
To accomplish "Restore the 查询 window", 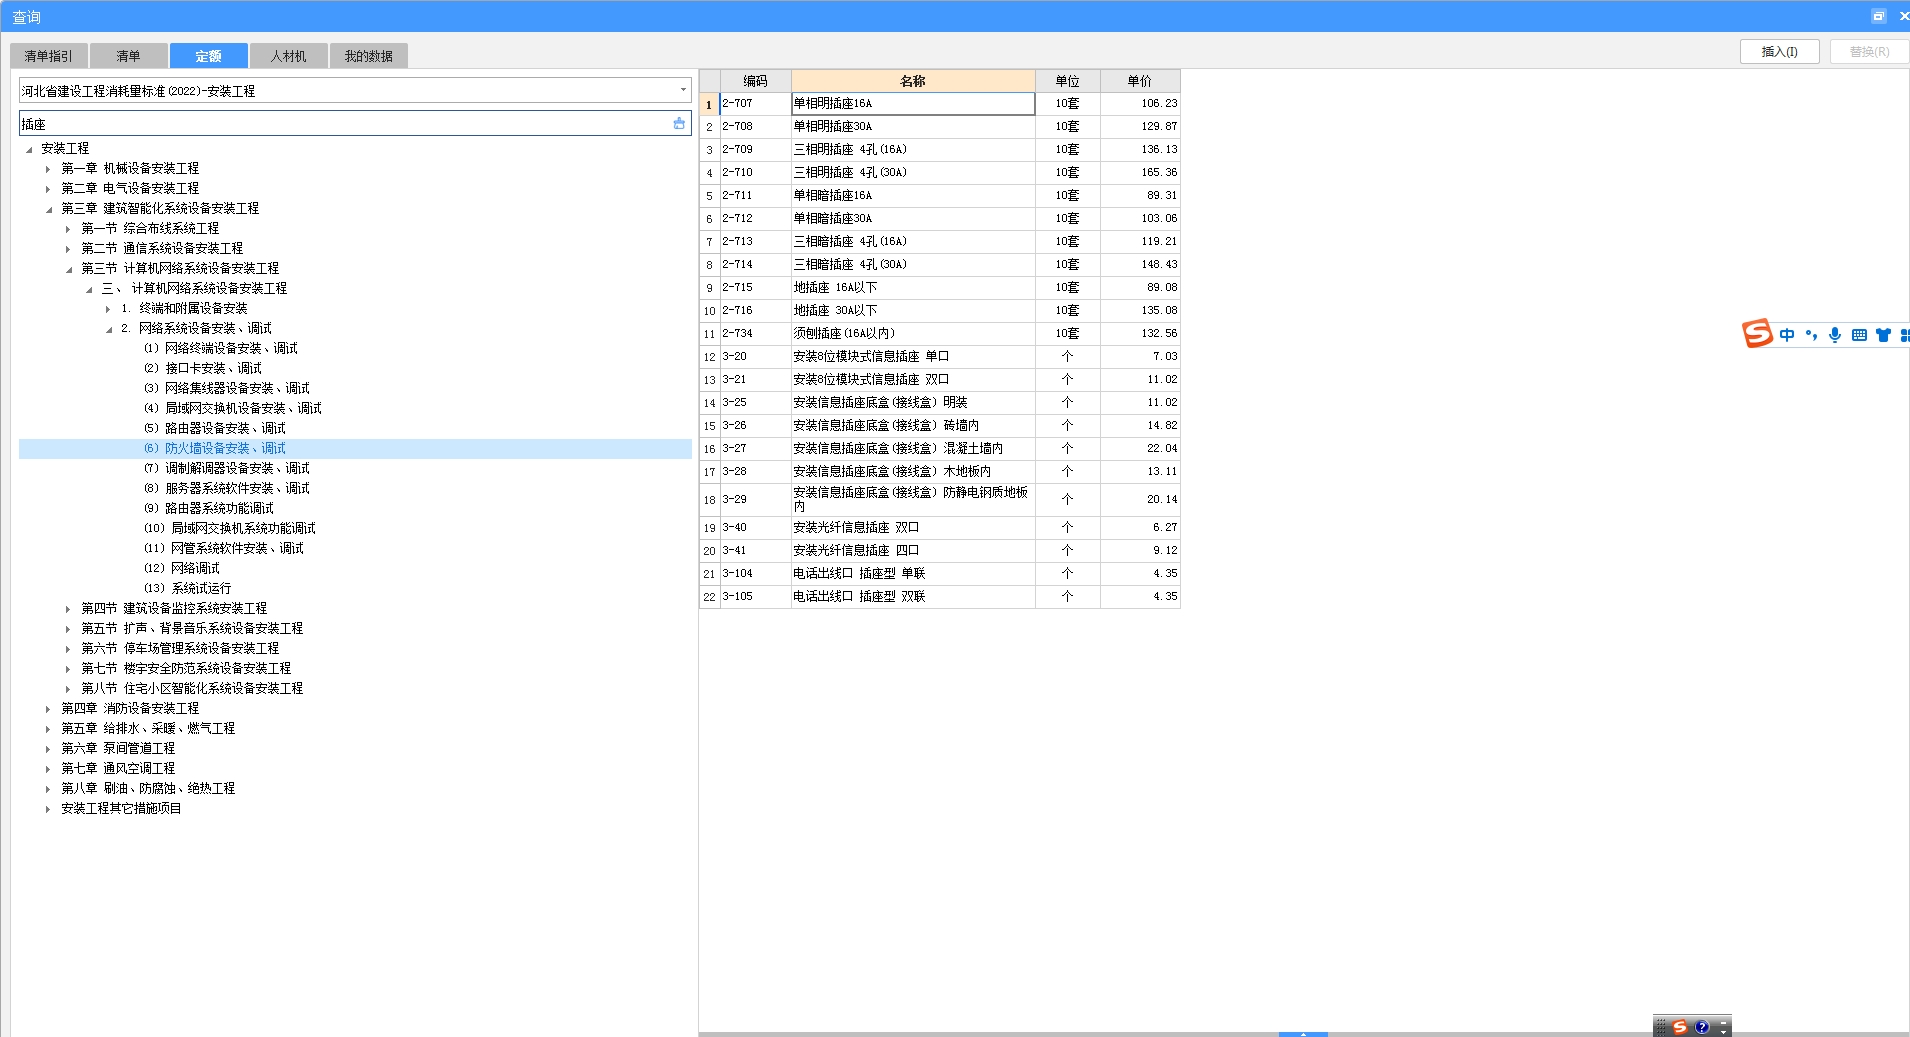I will click(x=1879, y=16).
